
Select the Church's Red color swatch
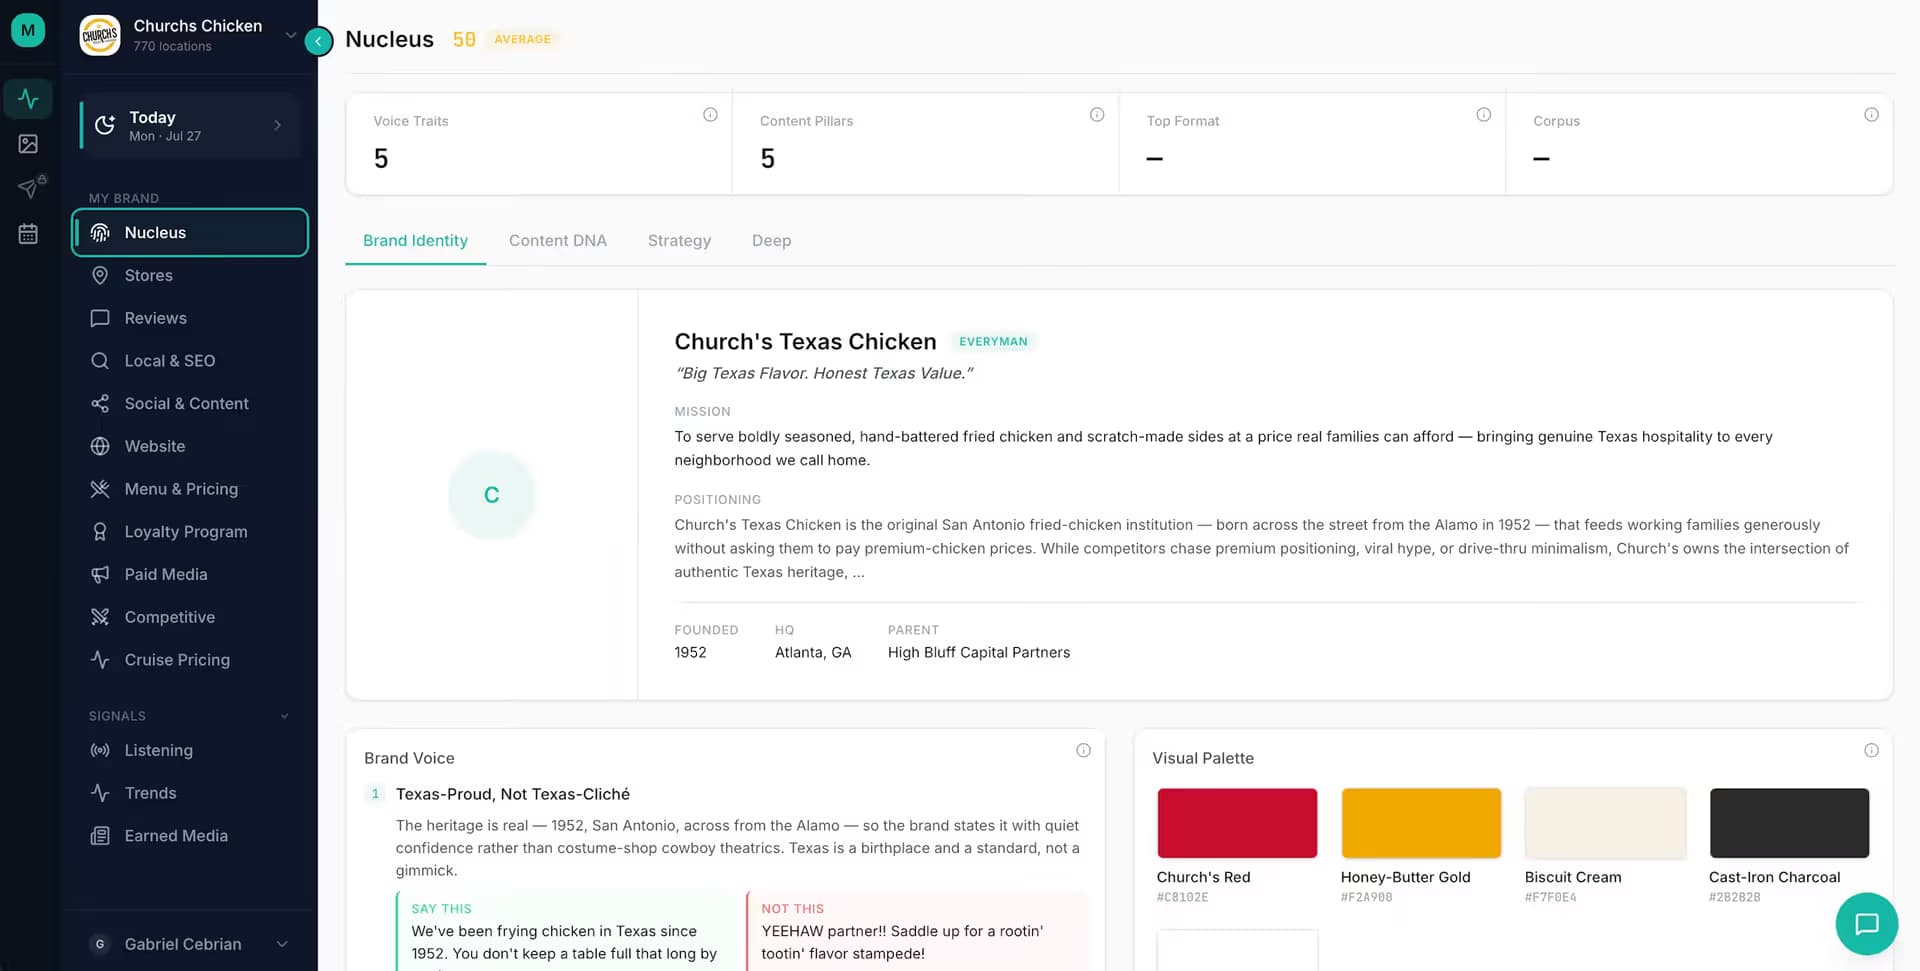click(1237, 823)
